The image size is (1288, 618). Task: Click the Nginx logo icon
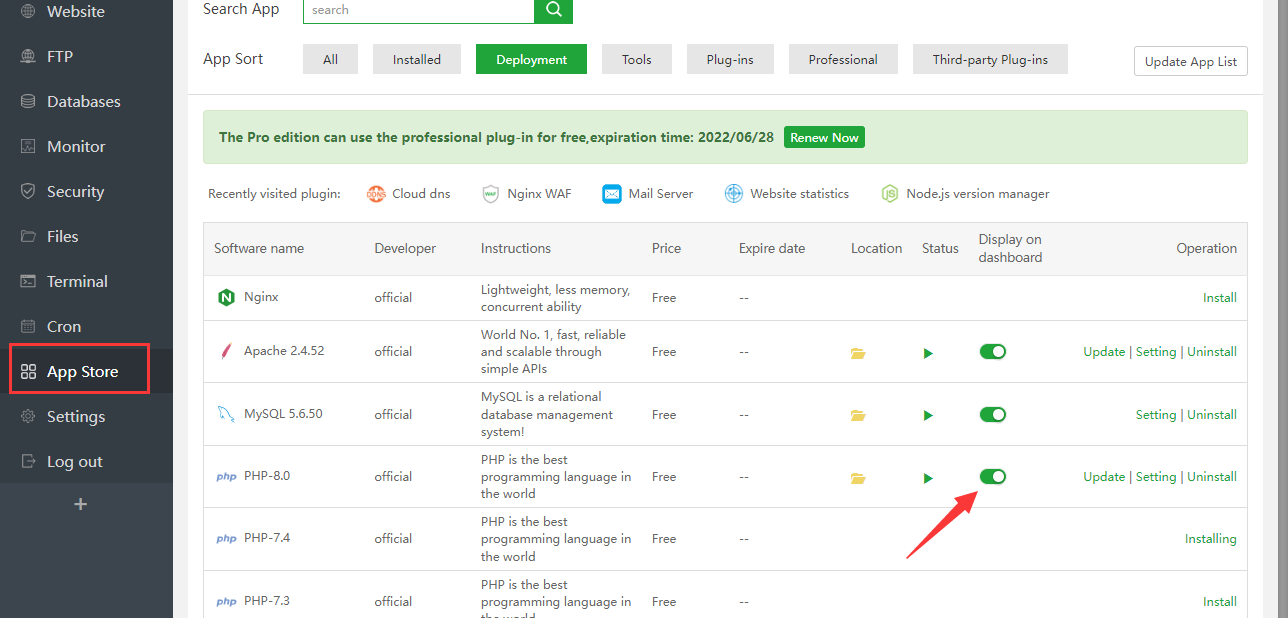[x=226, y=297]
